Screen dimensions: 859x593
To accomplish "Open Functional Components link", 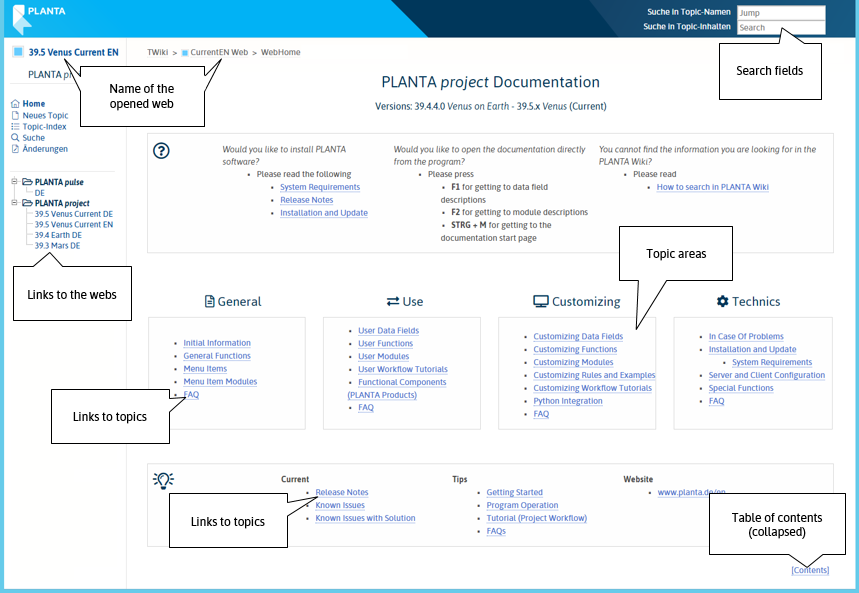I will pyautogui.click(x=402, y=382).
